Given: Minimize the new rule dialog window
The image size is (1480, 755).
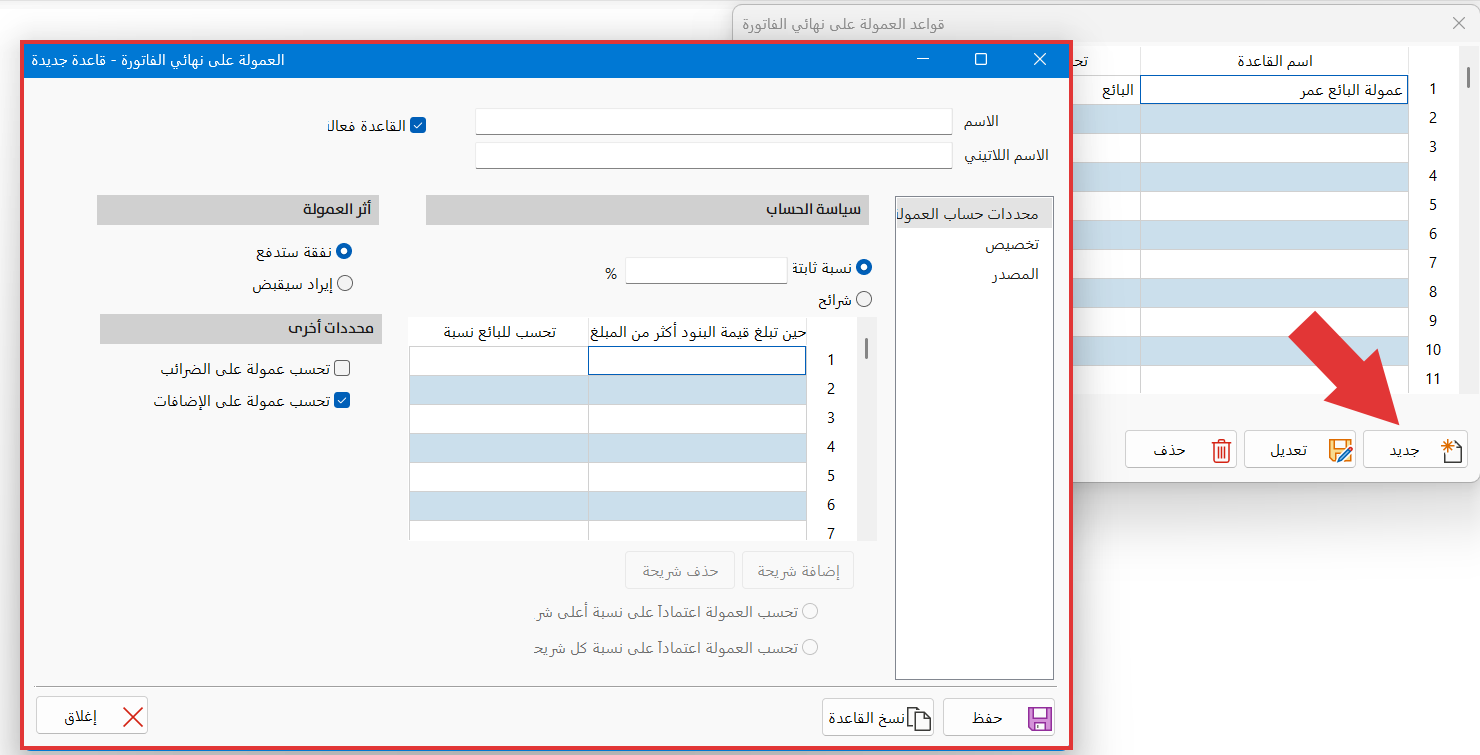Looking at the screenshot, I should [922, 60].
